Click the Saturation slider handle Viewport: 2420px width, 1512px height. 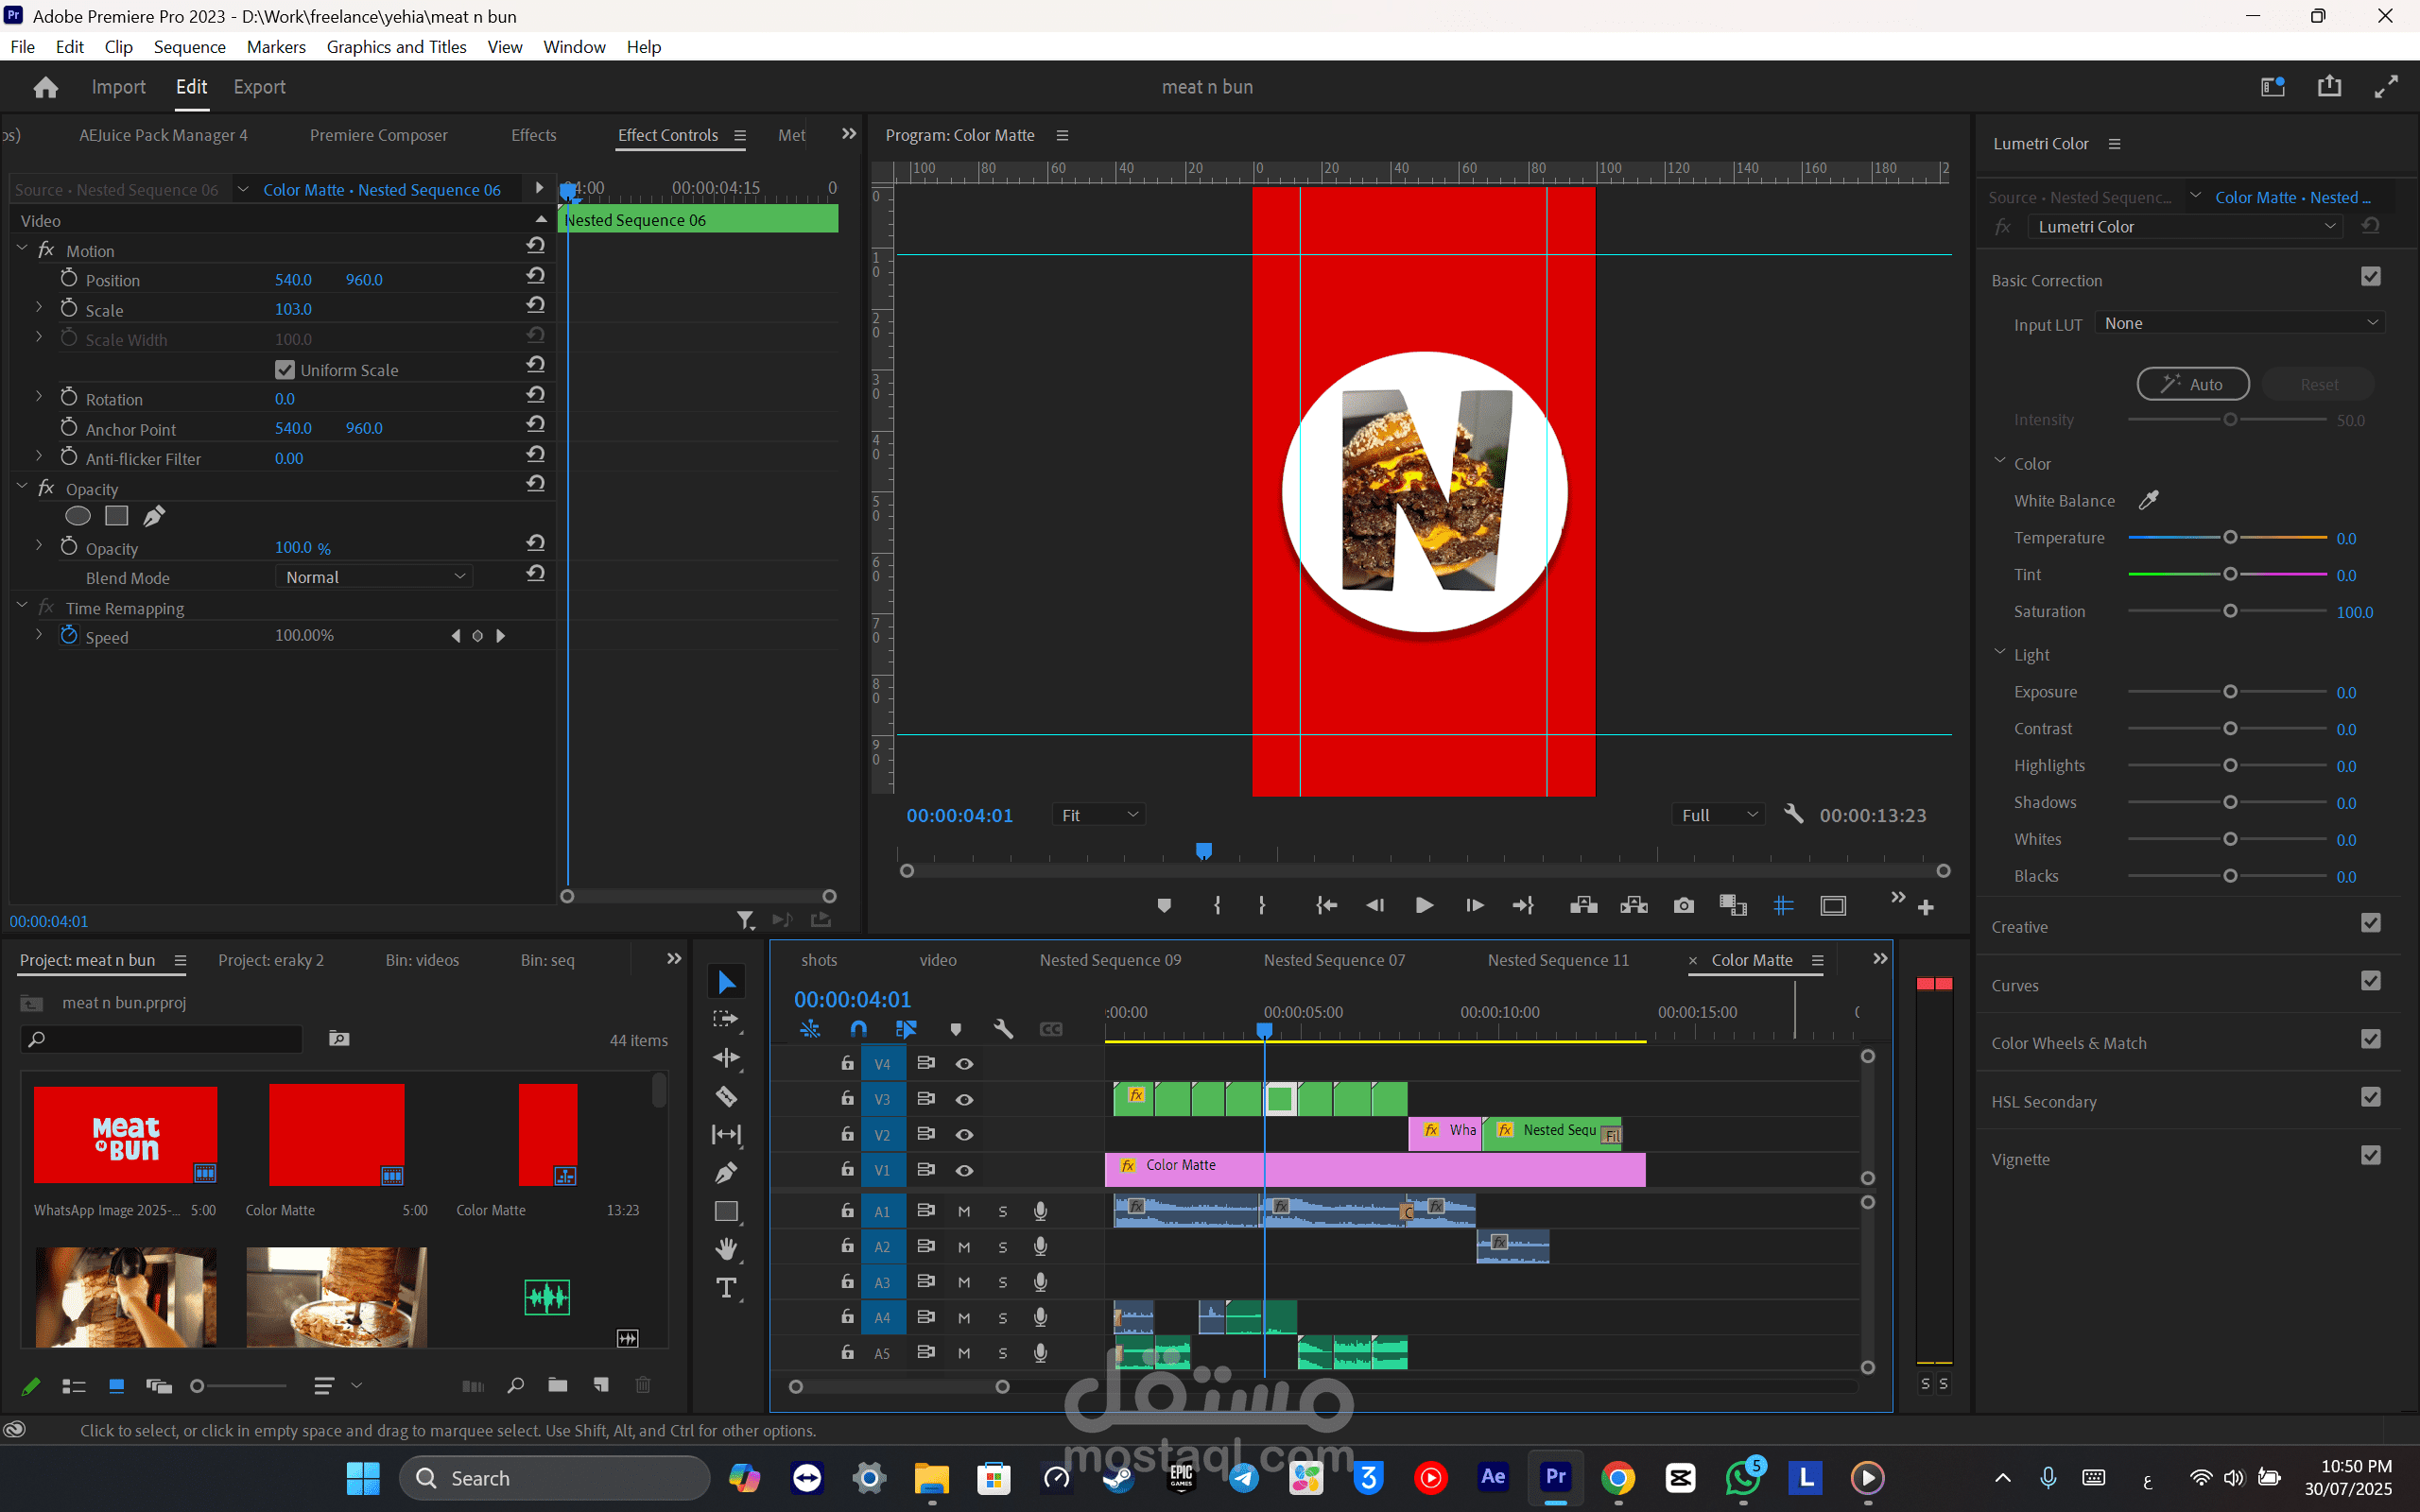2230,611
